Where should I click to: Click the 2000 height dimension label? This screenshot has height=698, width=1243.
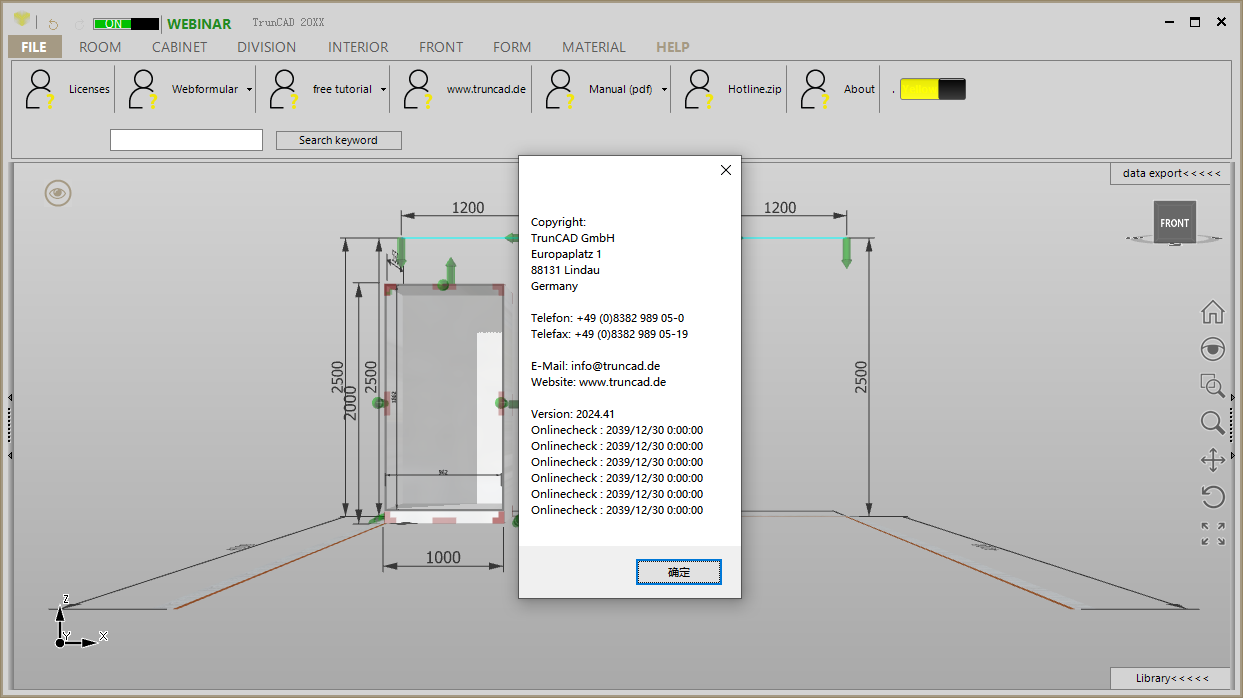click(x=351, y=403)
